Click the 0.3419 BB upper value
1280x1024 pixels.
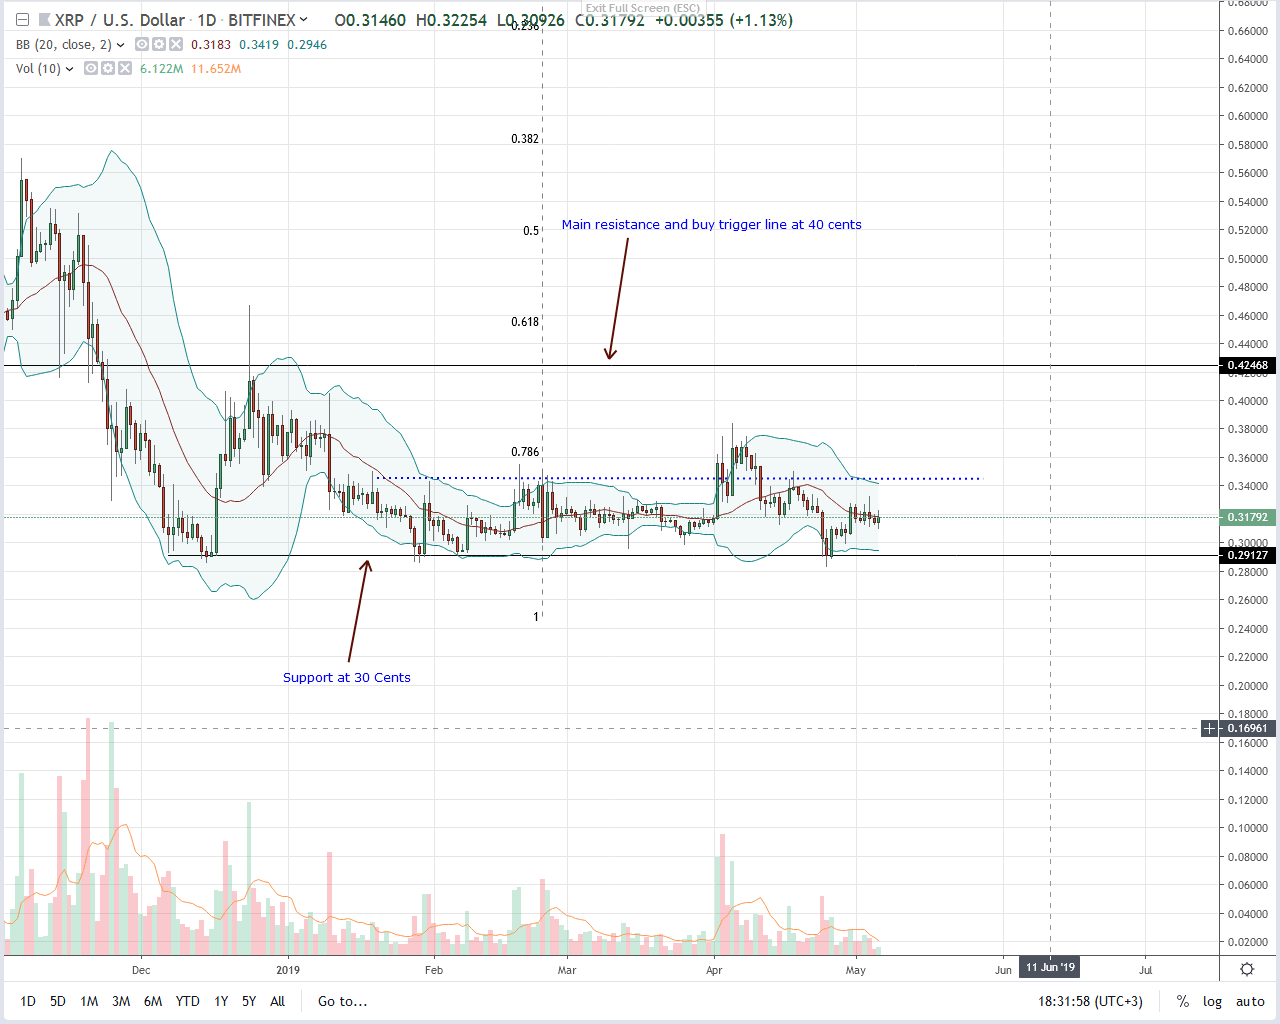[259, 45]
